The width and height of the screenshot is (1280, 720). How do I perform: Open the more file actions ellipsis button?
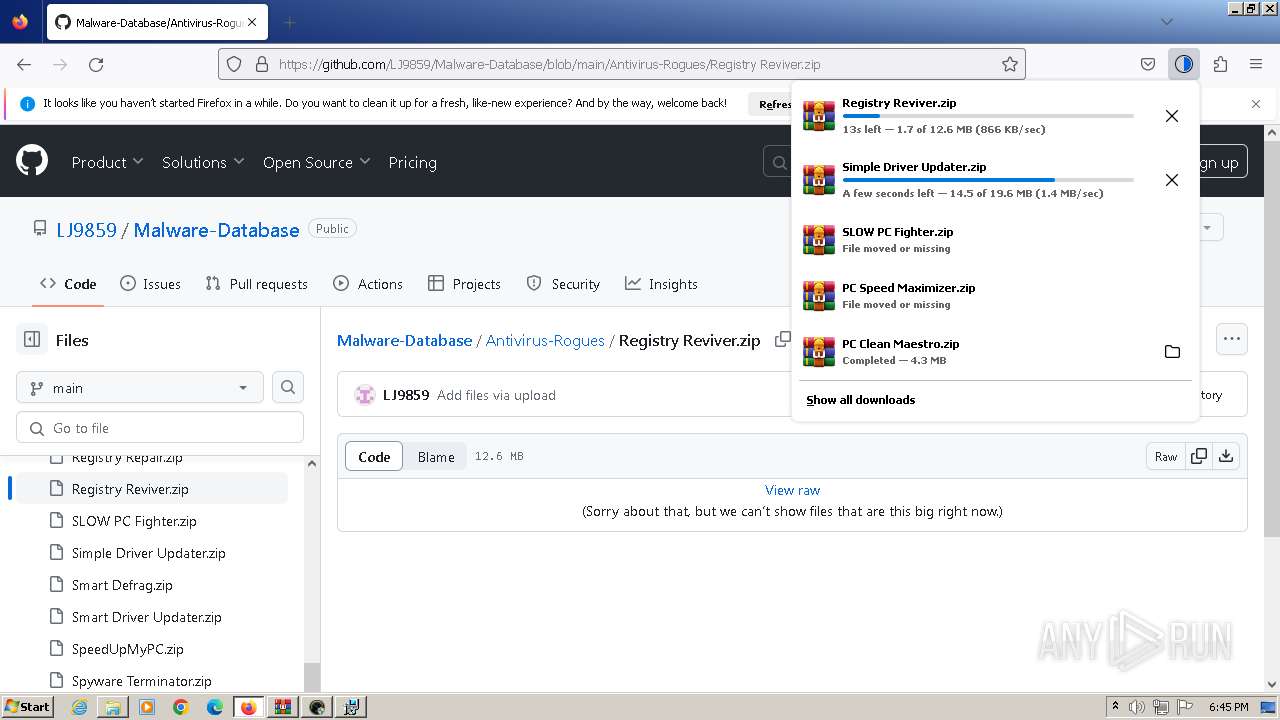[x=1232, y=339]
